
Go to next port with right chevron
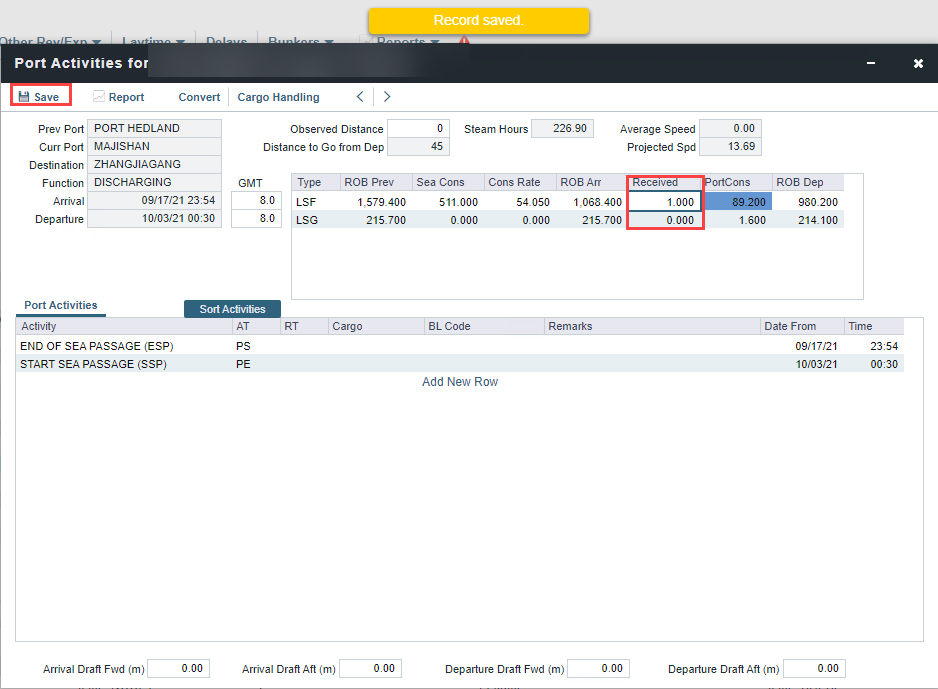pyautogui.click(x=387, y=97)
